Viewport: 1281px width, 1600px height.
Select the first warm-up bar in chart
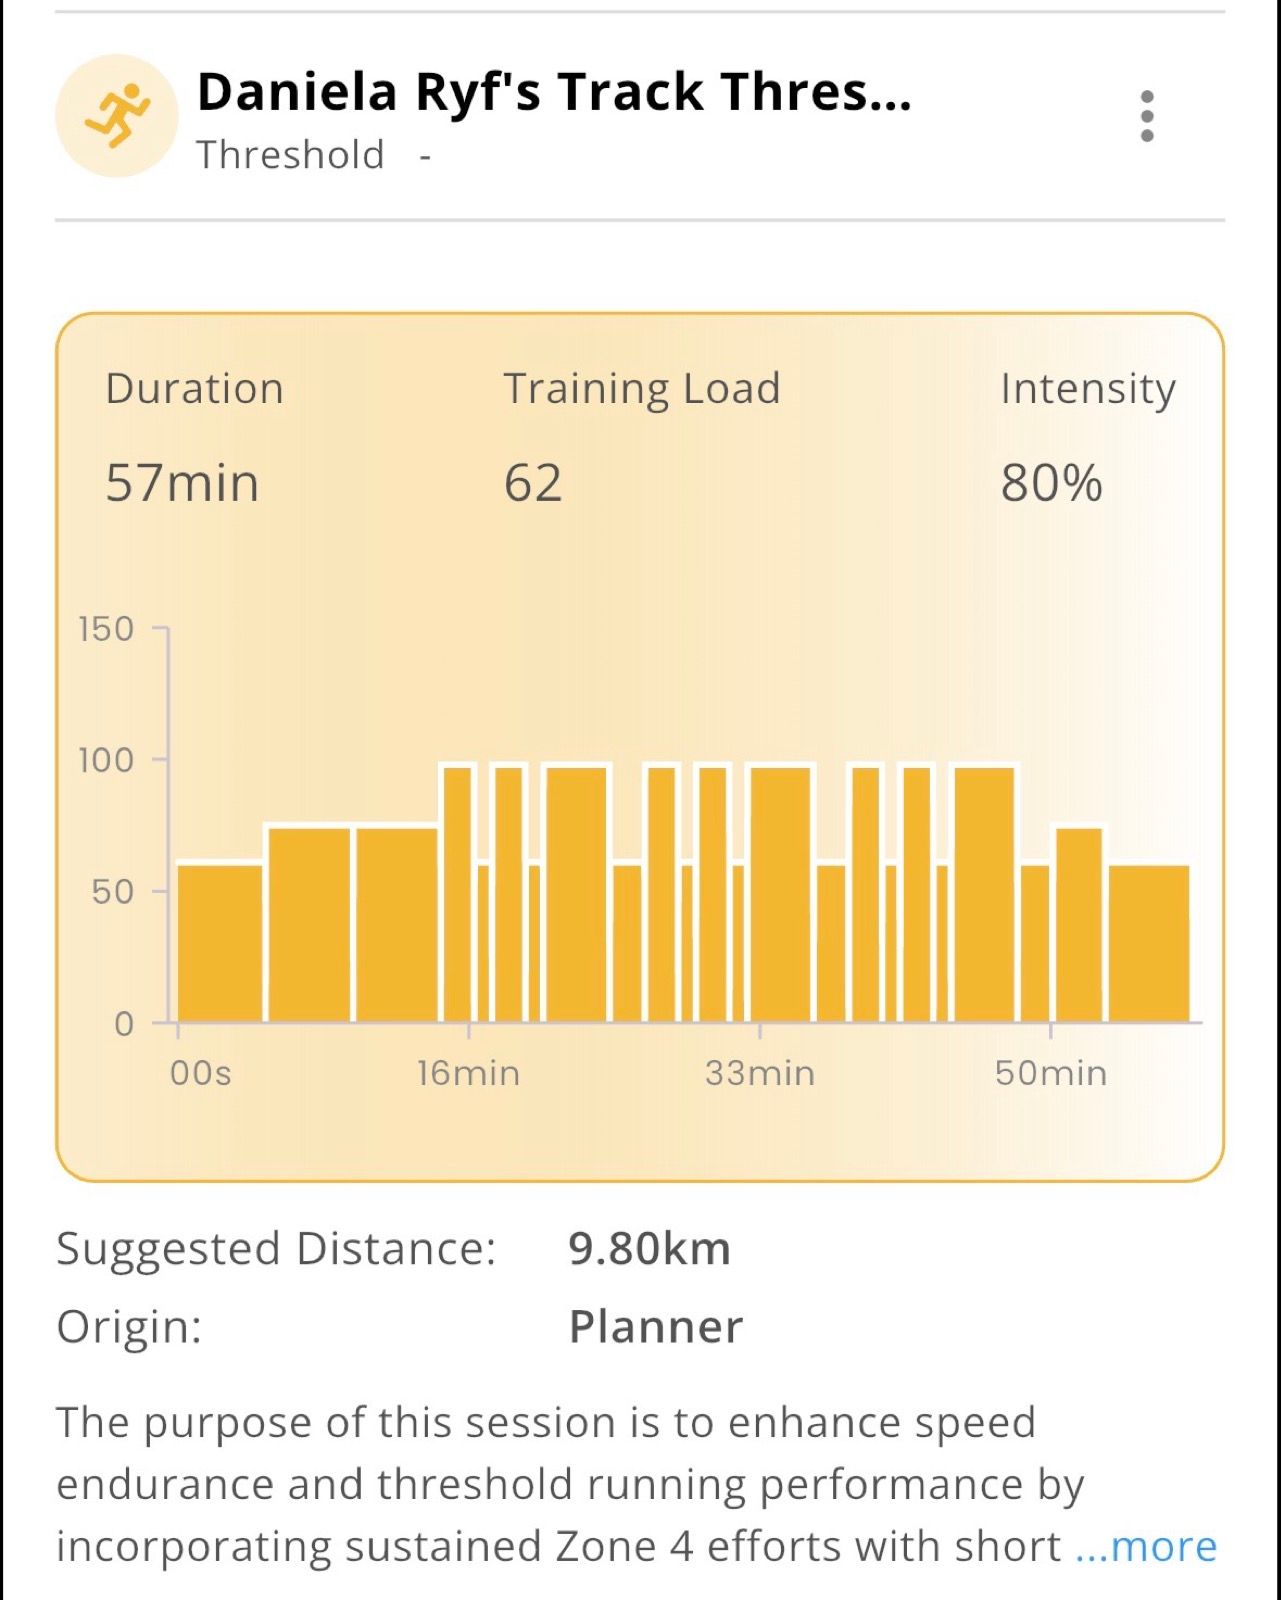(220, 942)
